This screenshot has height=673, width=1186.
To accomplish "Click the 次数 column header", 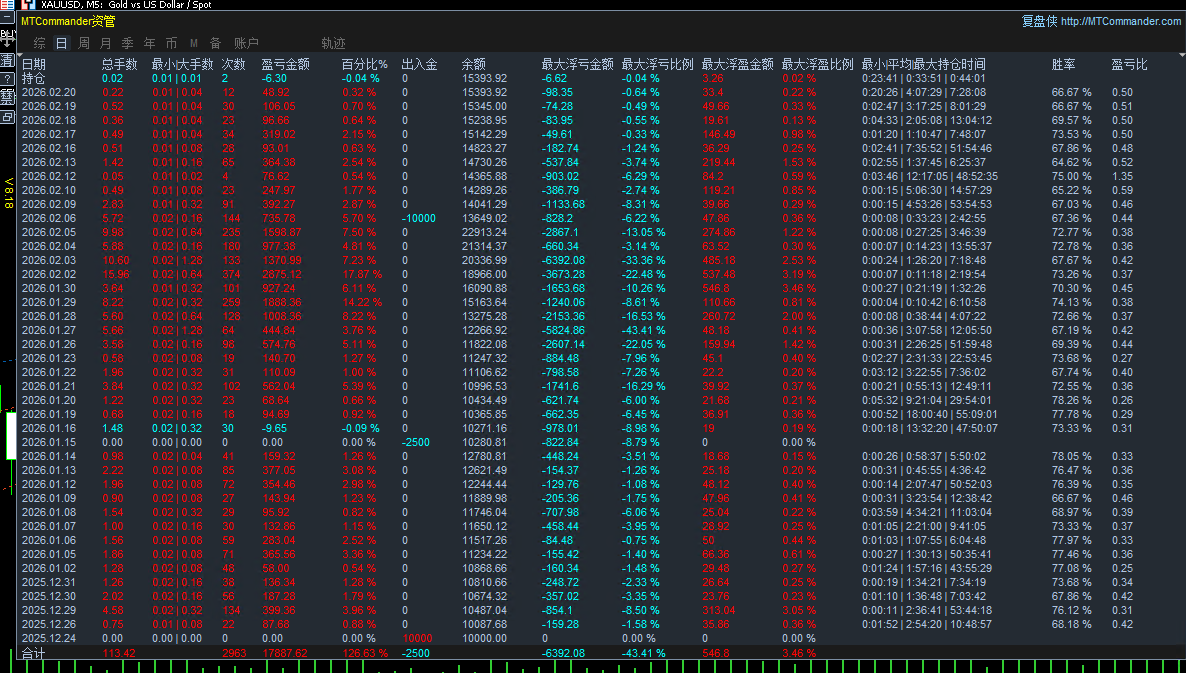I will (234, 64).
